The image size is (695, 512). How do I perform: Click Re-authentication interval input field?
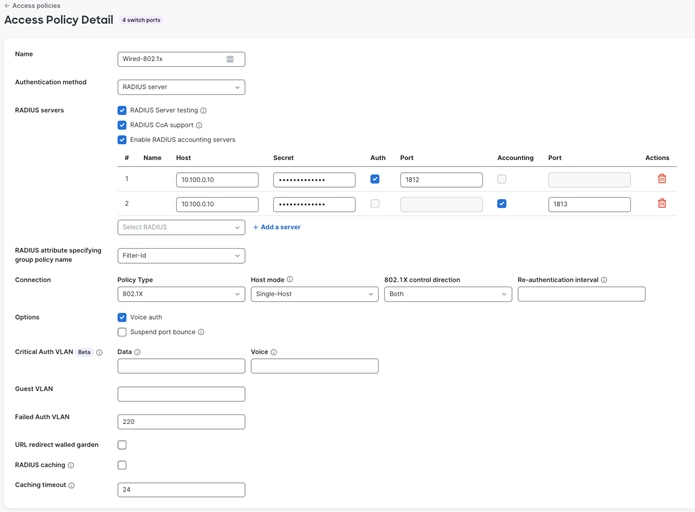point(582,294)
